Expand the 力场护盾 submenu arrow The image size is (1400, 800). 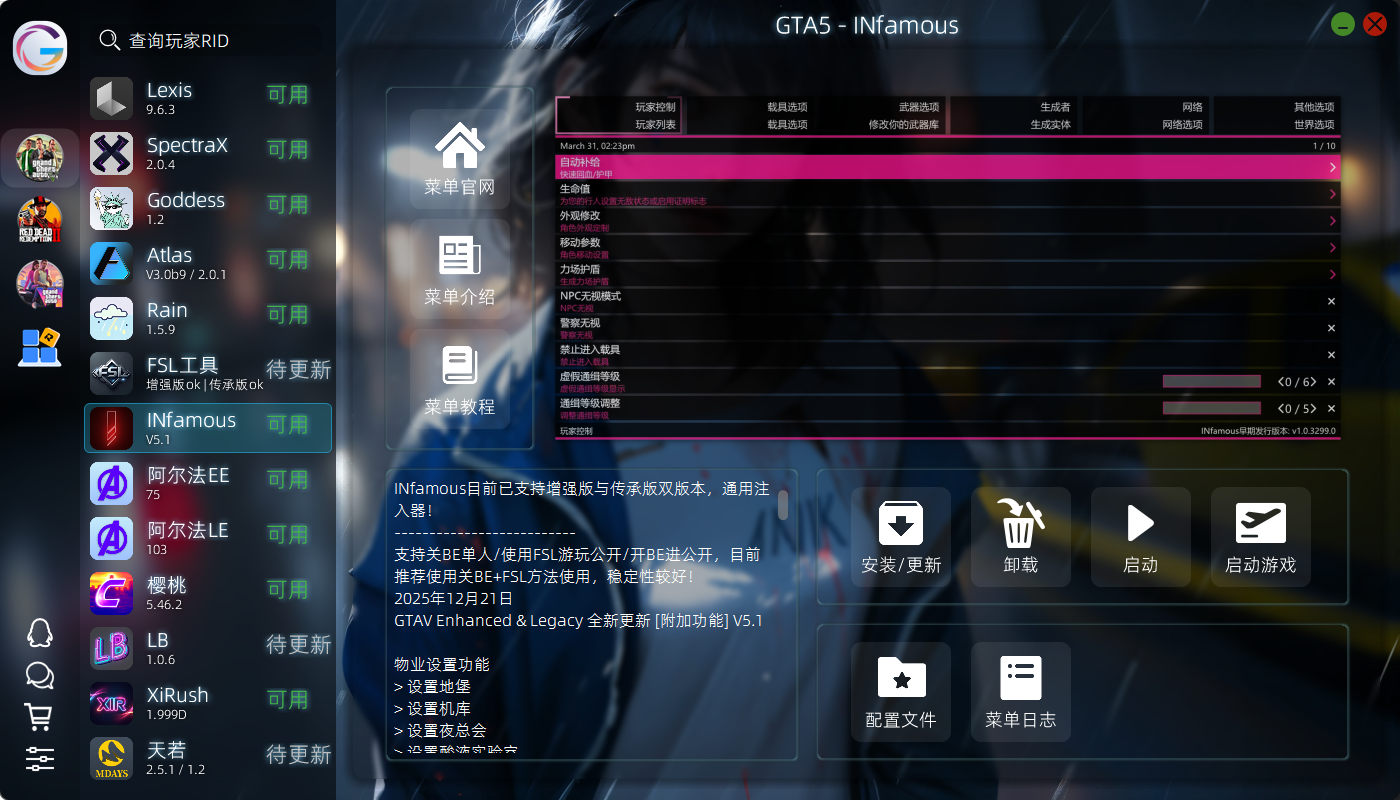(x=1332, y=275)
